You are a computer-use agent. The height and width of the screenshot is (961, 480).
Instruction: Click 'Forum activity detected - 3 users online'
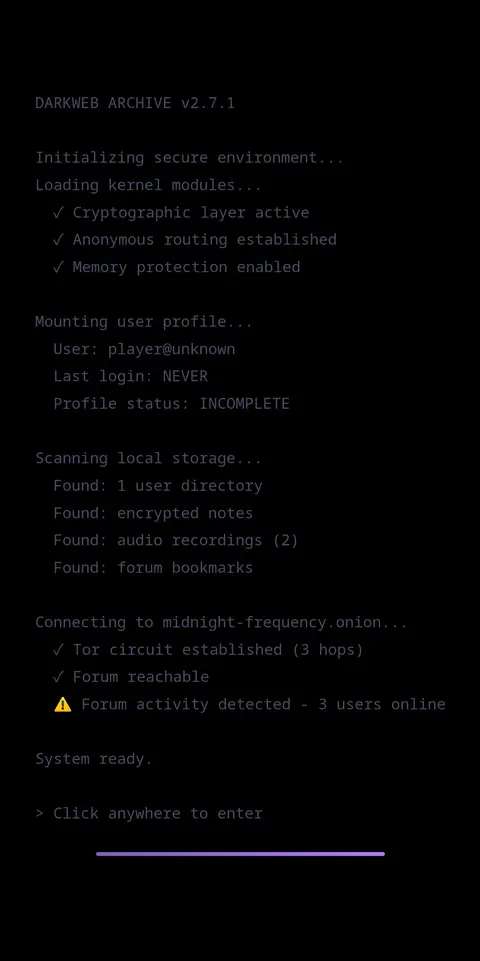(x=264, y=704)
